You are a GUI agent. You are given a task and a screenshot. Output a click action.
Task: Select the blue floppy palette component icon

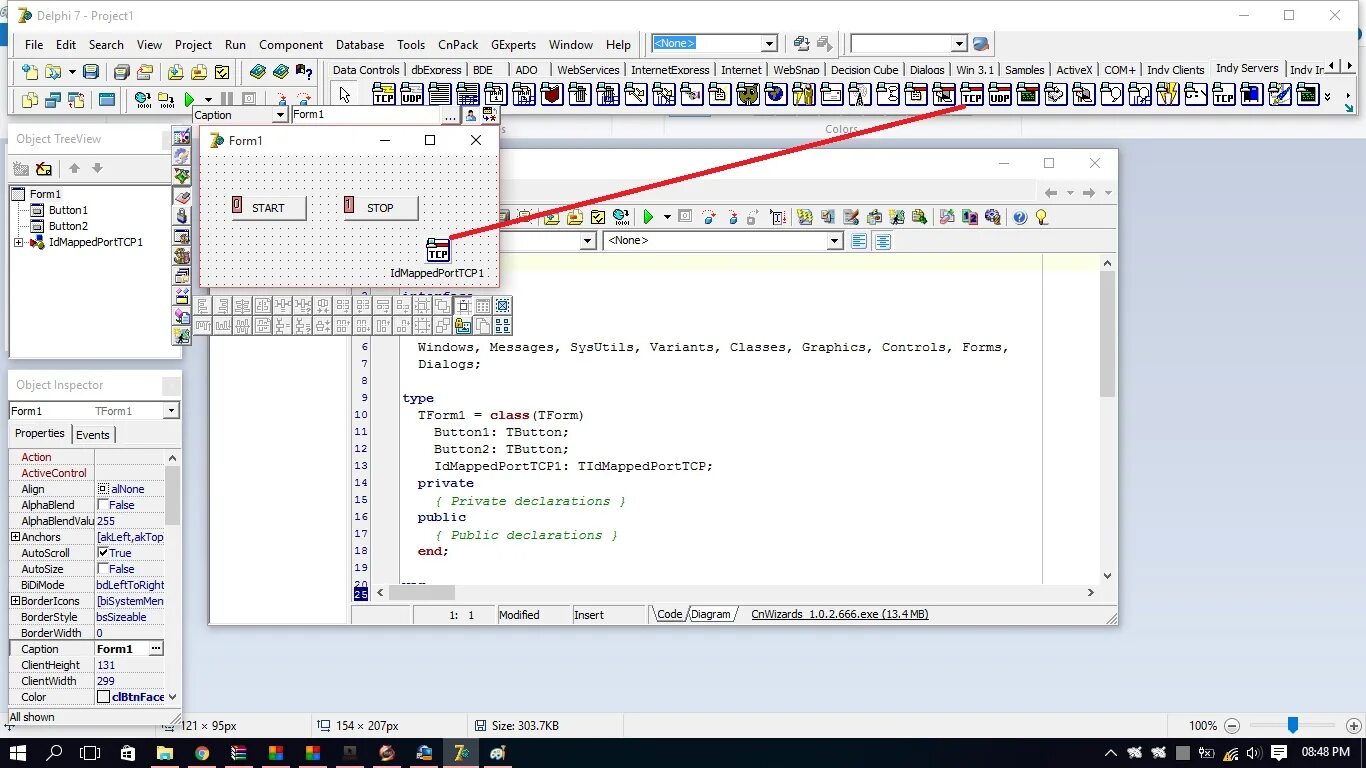[x=1251, y=95]
